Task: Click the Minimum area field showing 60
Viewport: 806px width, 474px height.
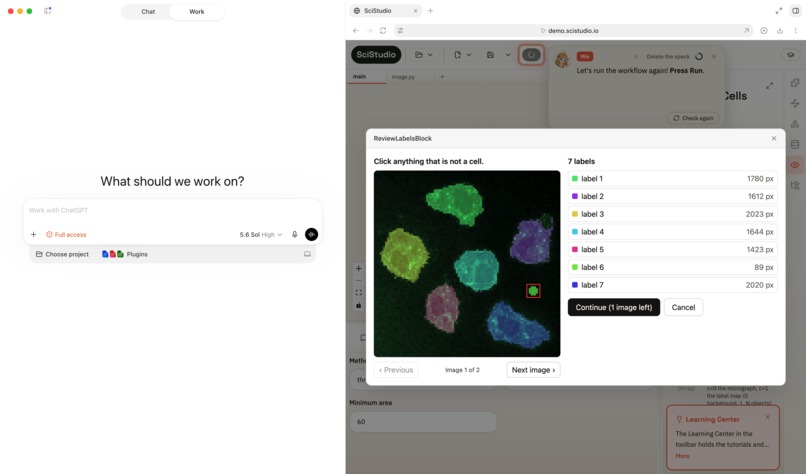Action: (x=423, y=422)
